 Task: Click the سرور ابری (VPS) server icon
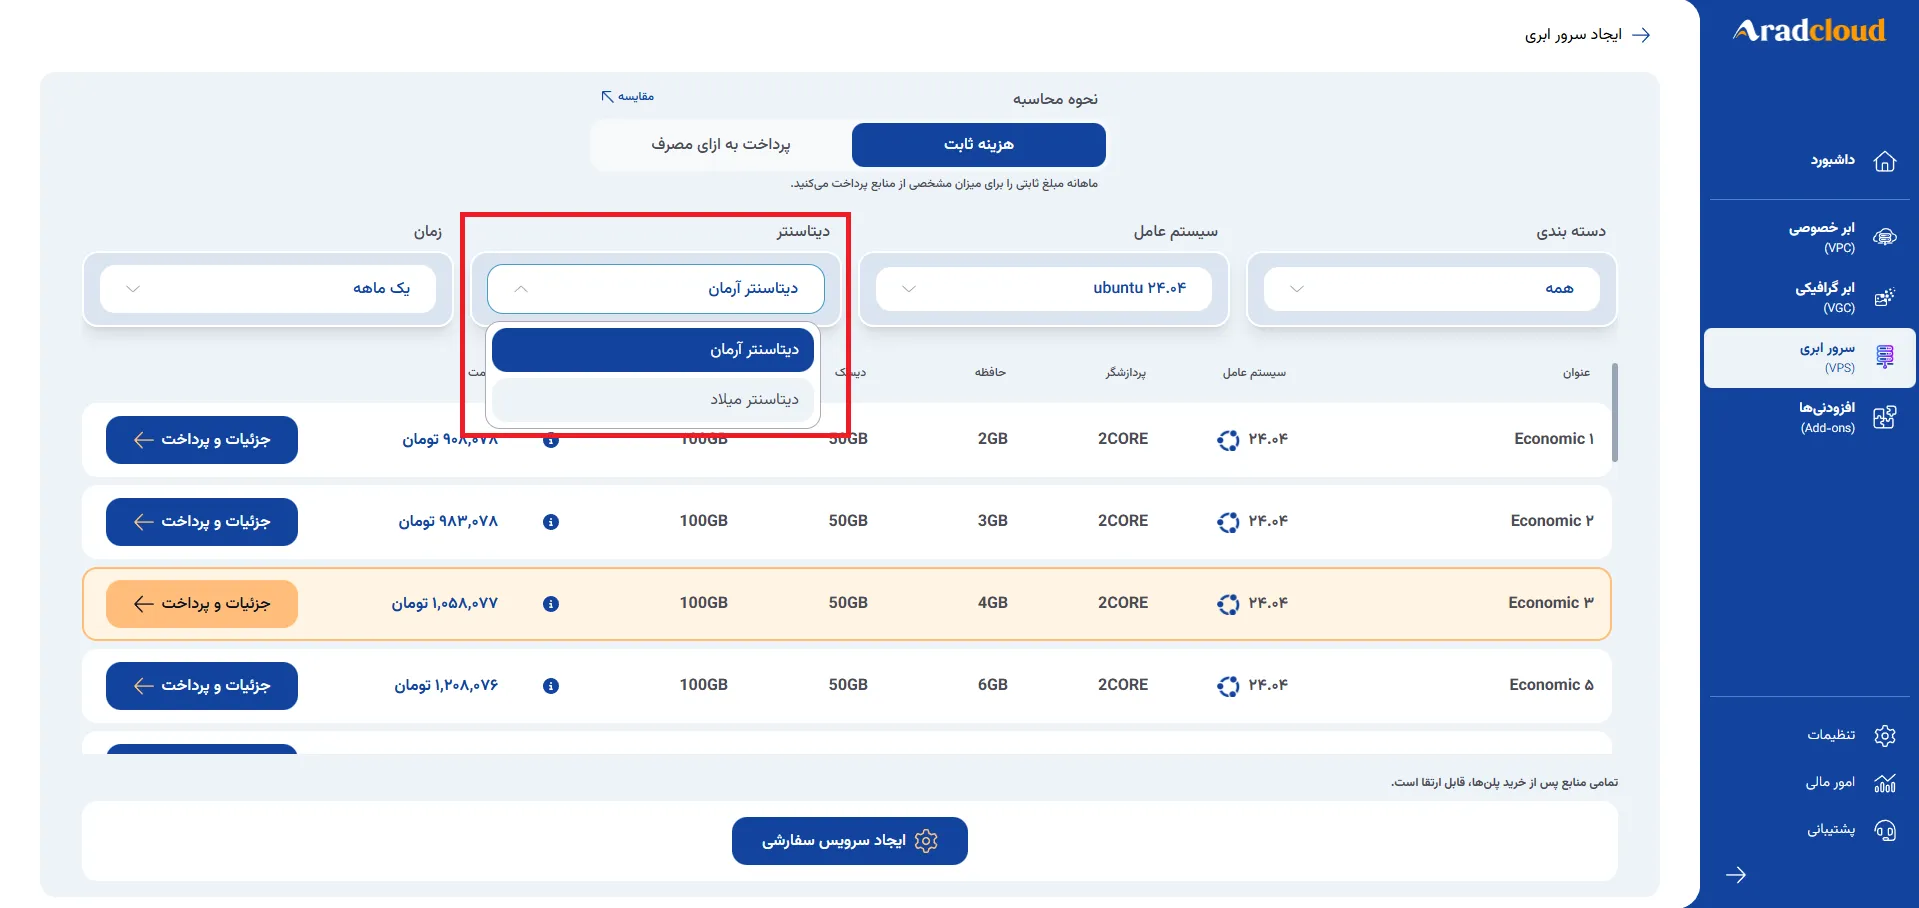1884,357
